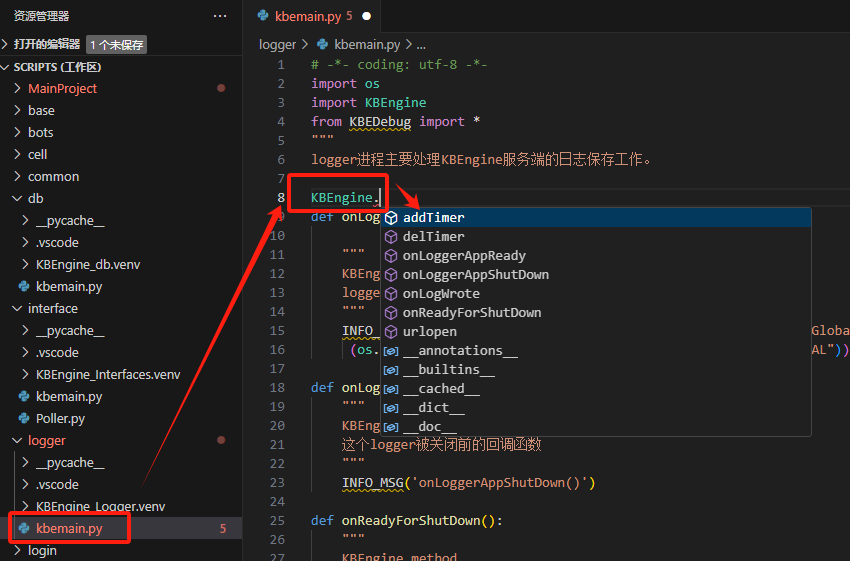The image size is (850, 561).
Task: Click onLoggerAppReady method icon in suggestions
Action: pos(391,256)
